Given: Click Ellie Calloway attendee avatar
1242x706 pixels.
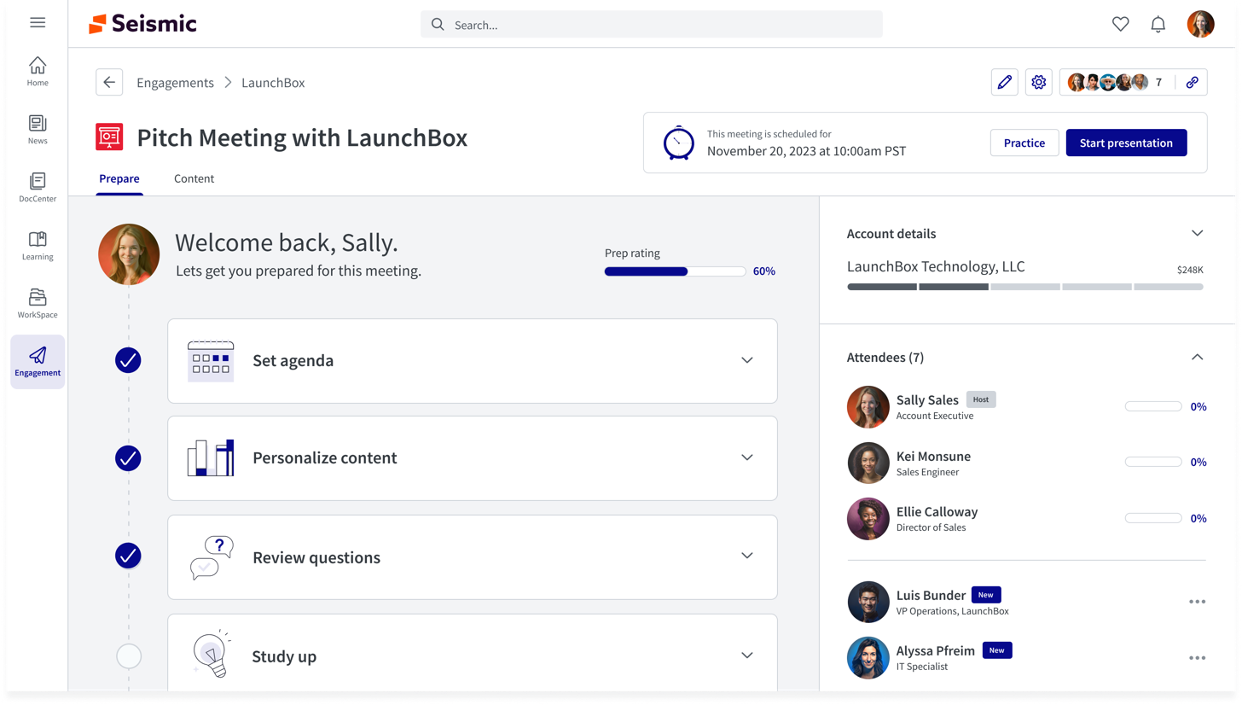Looking at the screenshot, I should pos(868,519).
